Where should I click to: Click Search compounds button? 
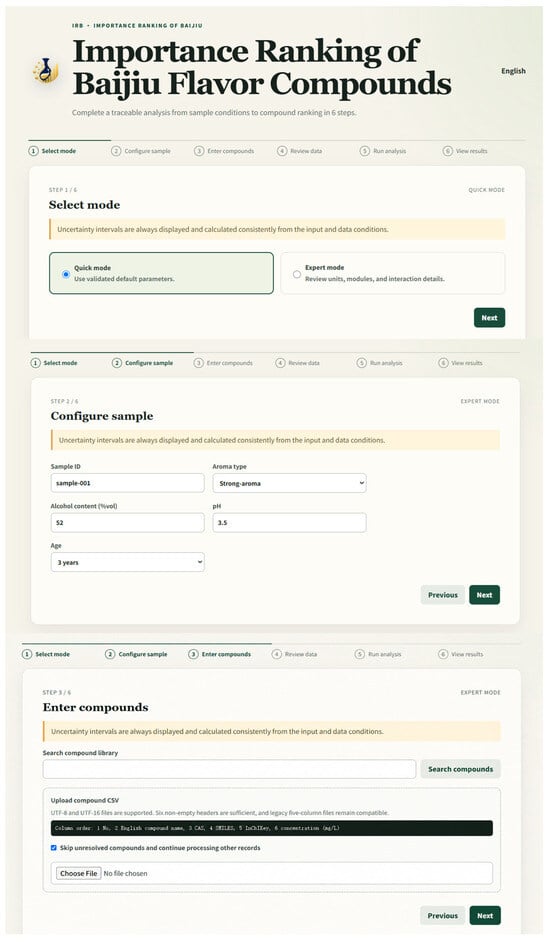[460, 769]
